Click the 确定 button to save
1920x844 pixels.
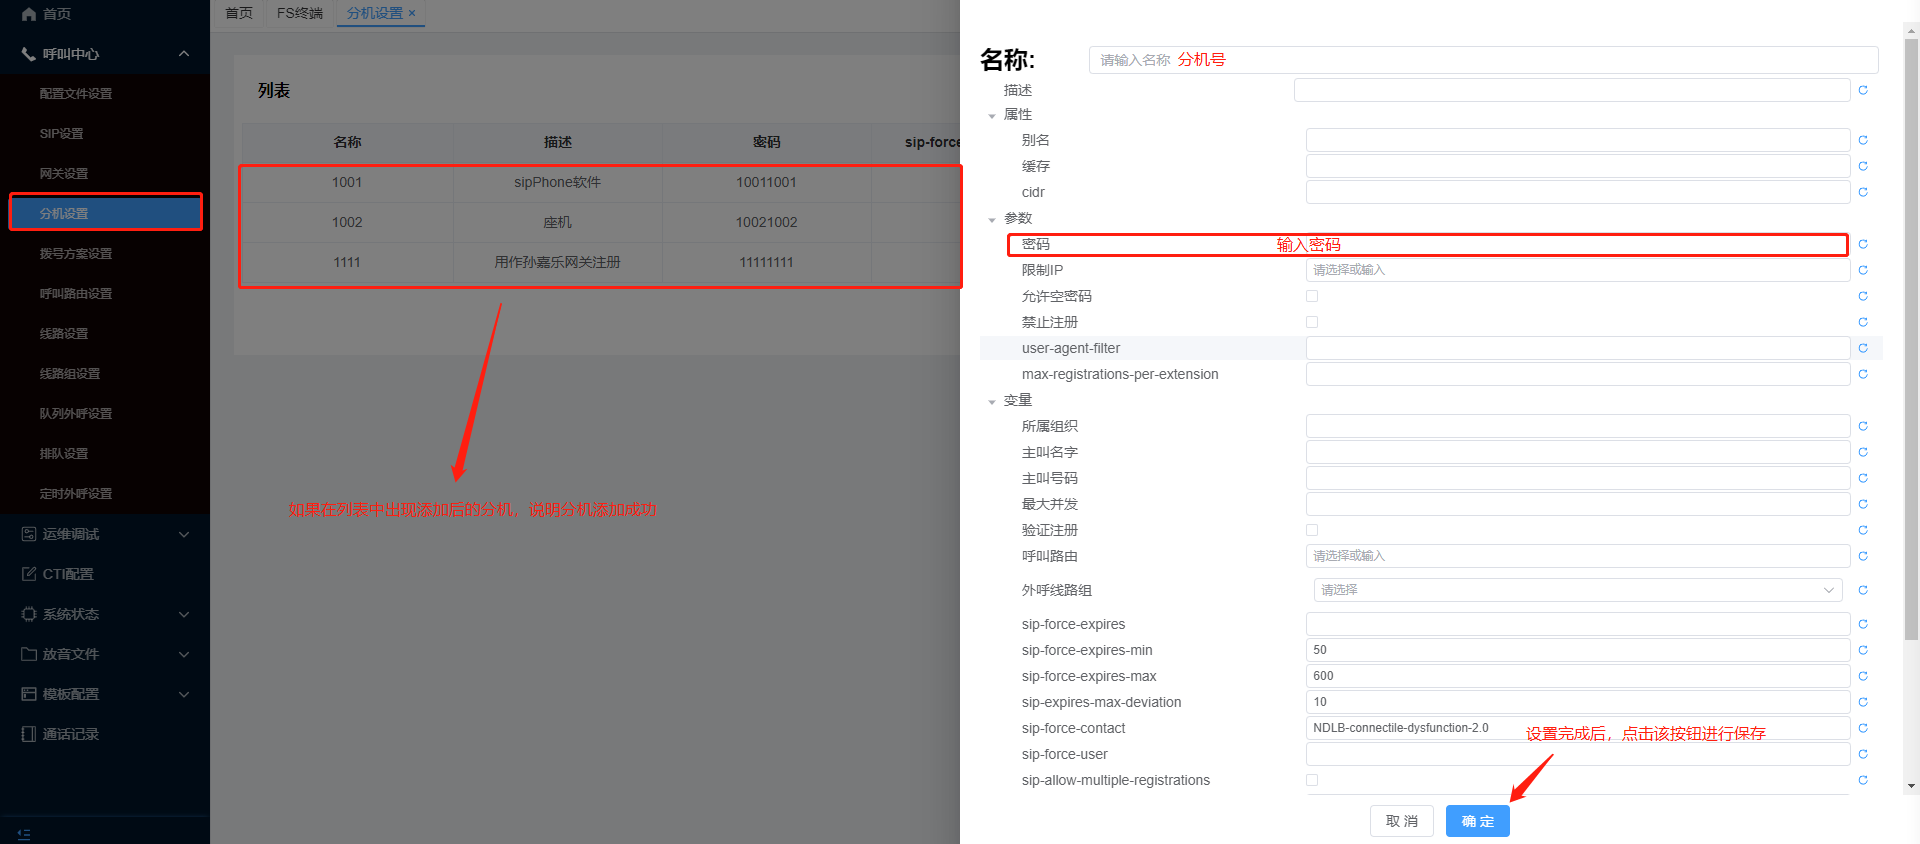click(x=1477, y=821)
